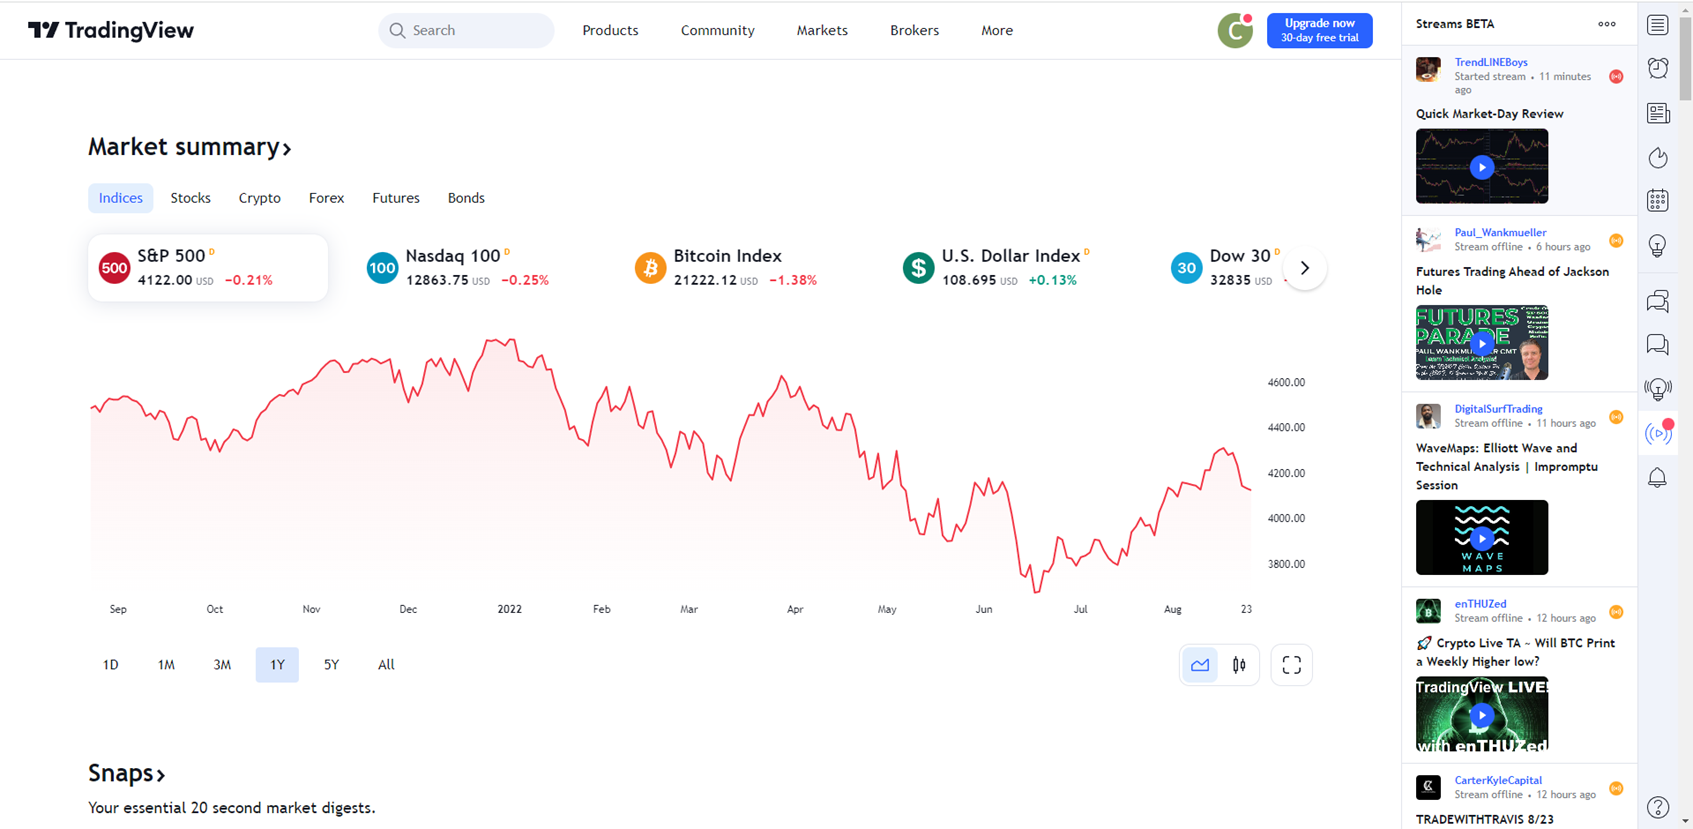The width and height of the screenshot is (1693, 829).
Task: Select the Forex tab
Action: point(326,198)
